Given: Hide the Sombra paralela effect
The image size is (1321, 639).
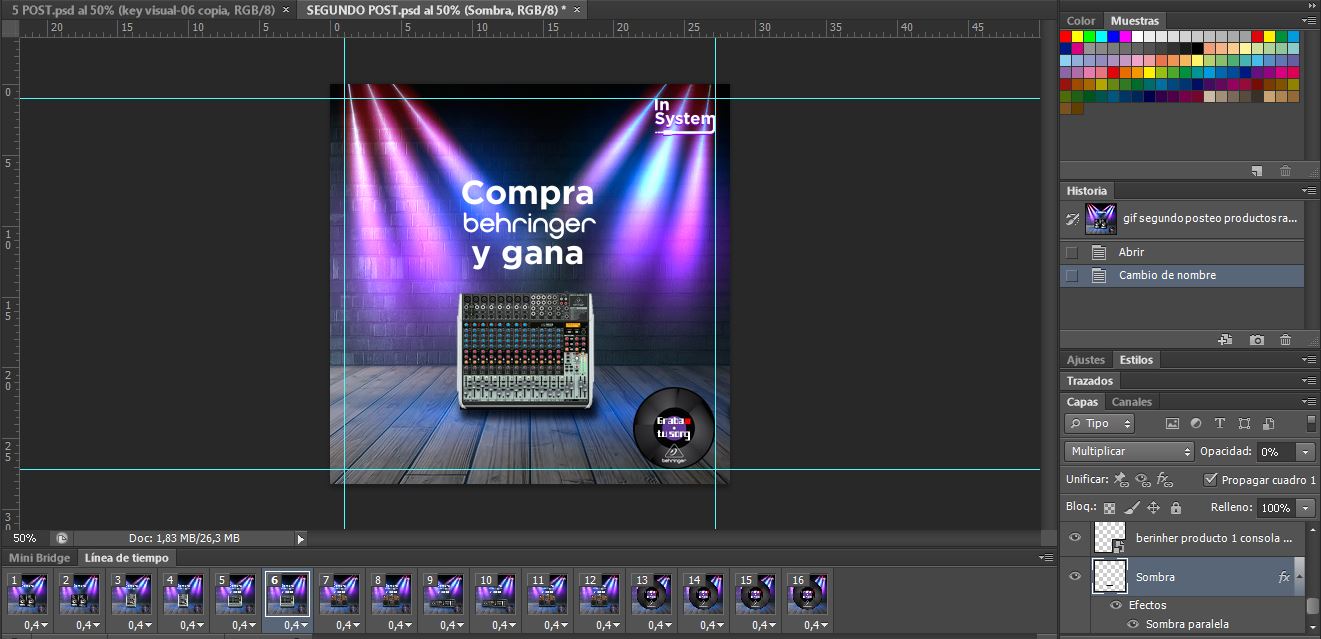Looking at the screenshot, I should [x=1134, y=624].
